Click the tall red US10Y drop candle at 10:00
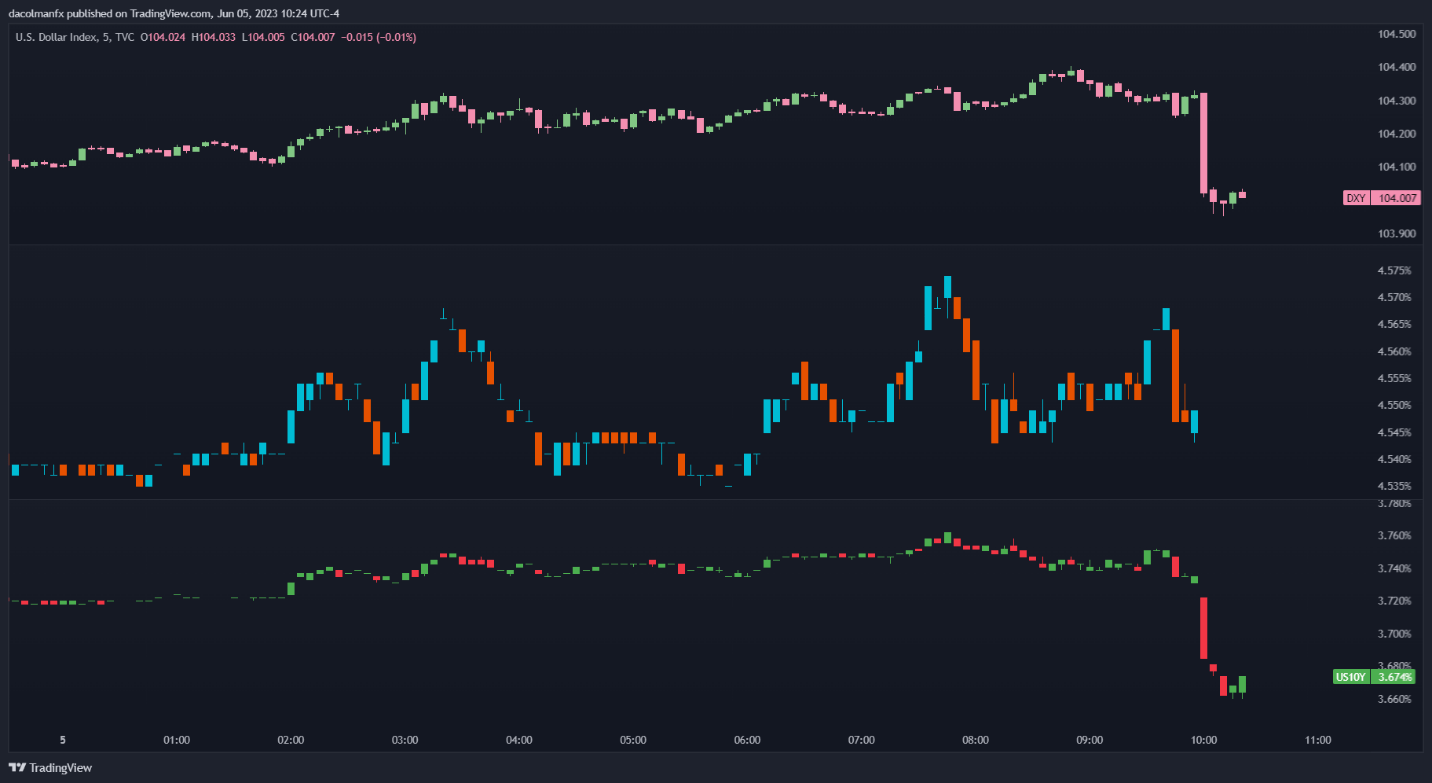Image resolution: width=1432 pixels, height=783 pixels. [x=1204, y=628]
